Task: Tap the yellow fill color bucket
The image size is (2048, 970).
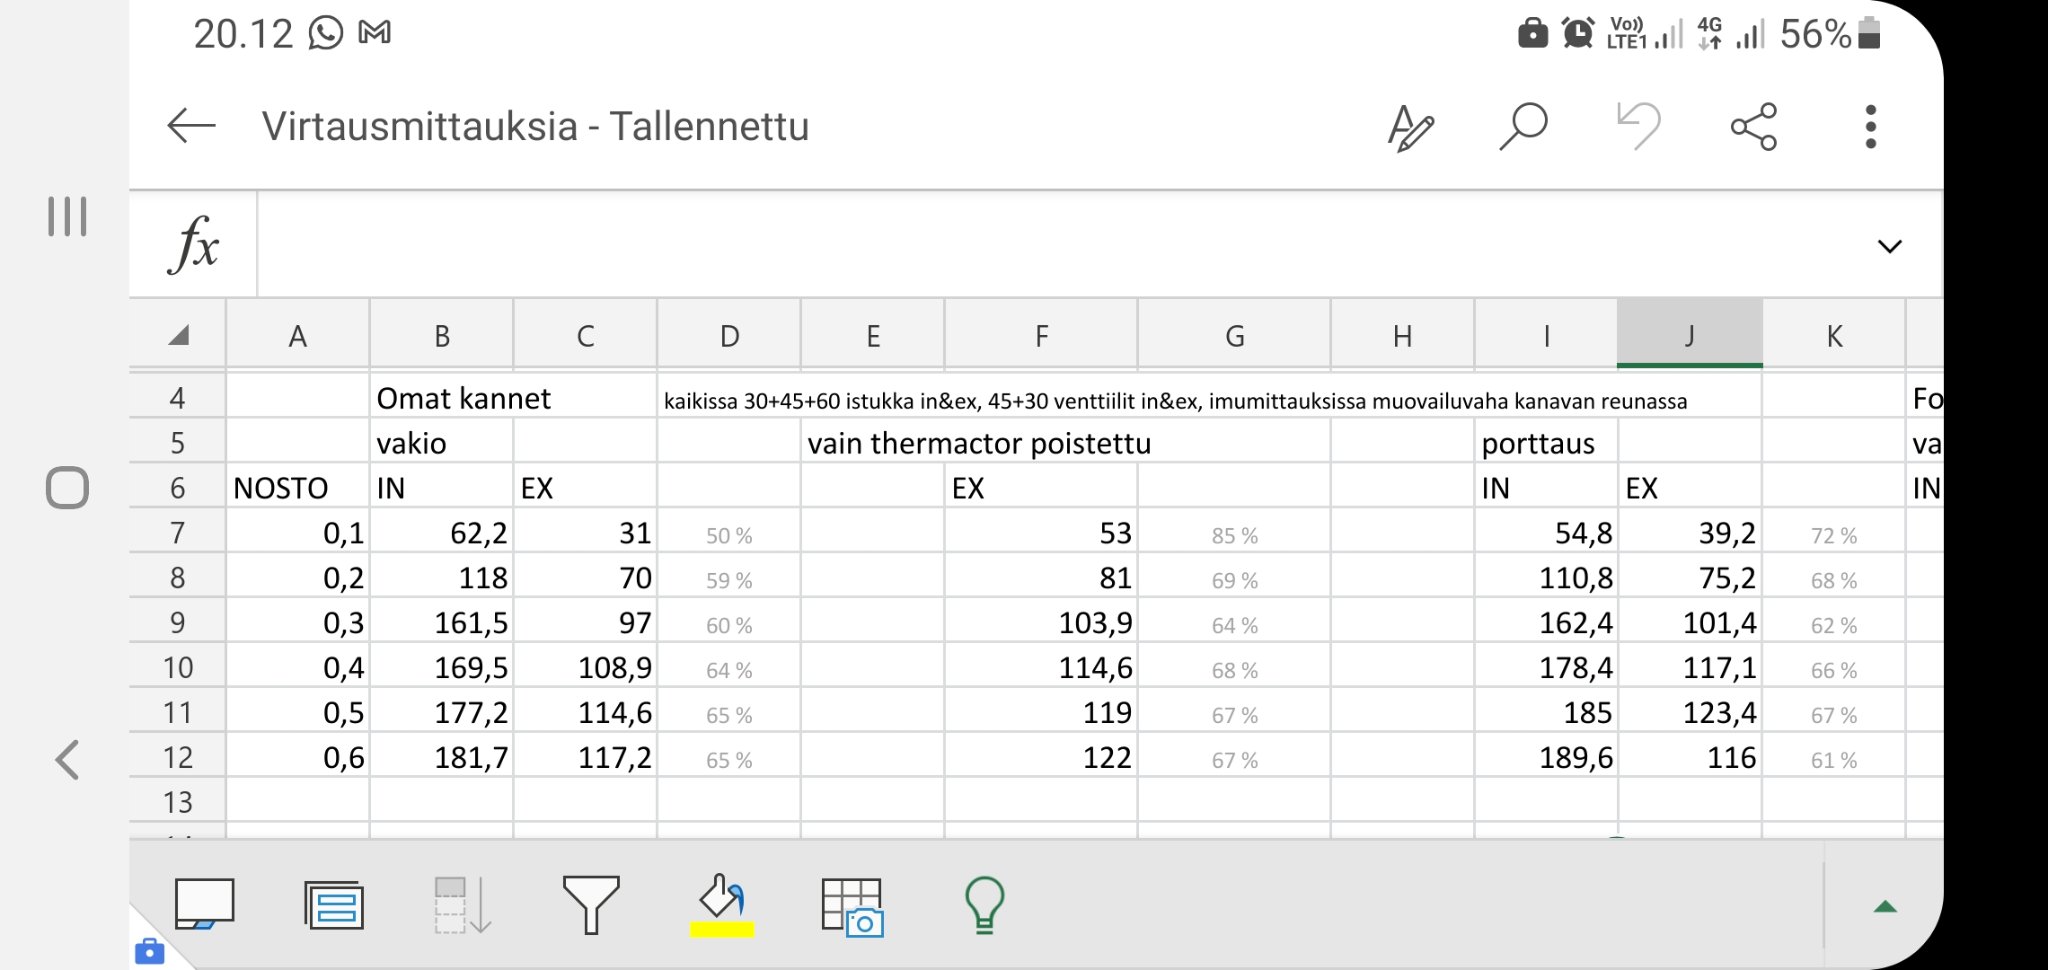Action: 722,905
